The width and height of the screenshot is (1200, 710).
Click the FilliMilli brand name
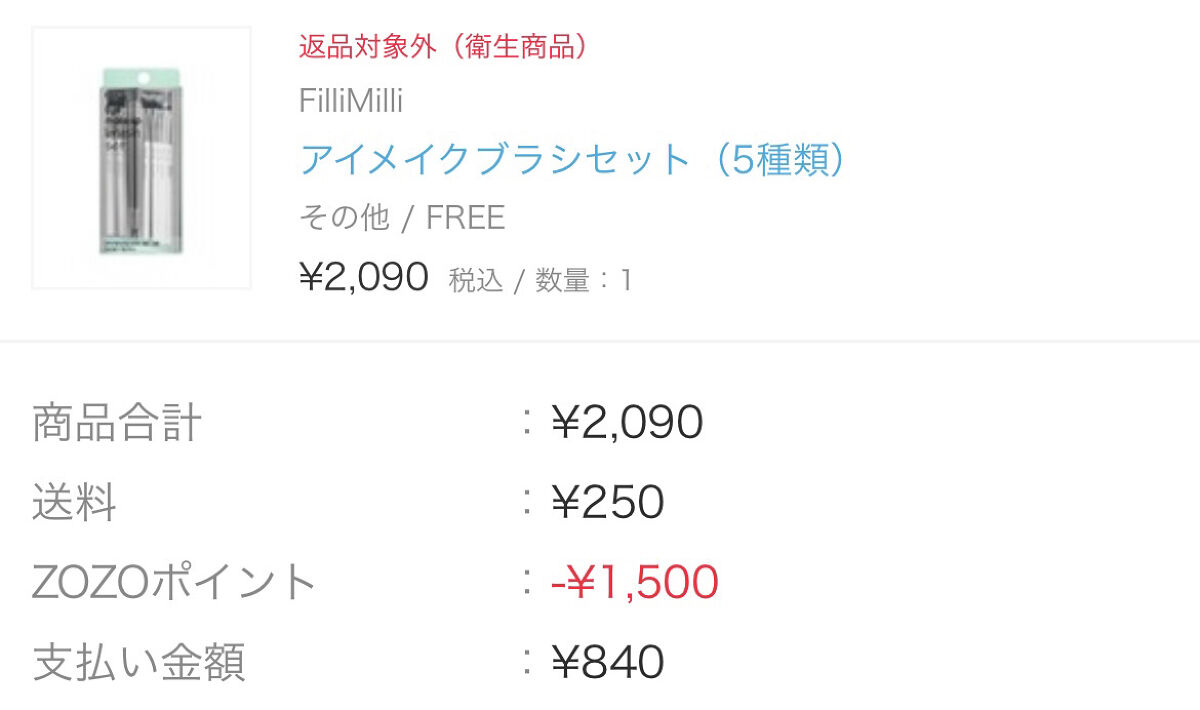click(350, 101)
